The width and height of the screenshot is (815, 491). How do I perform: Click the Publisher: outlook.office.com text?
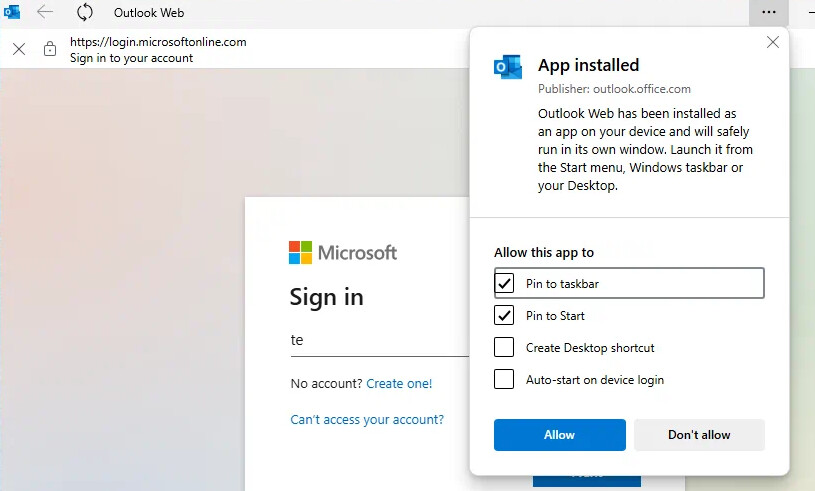614,89
